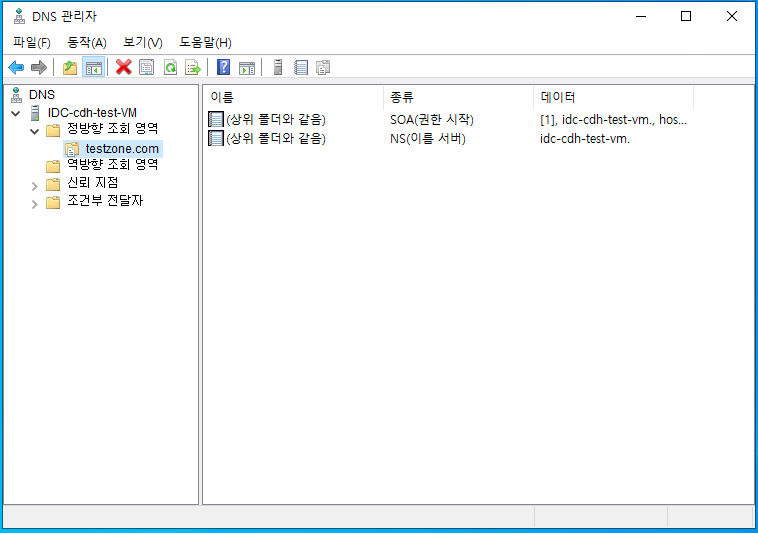Click the blue Back arrow toolbar icon
Image resolution: width=758 pixels, height=534 pixels.
tap(16, 67)
